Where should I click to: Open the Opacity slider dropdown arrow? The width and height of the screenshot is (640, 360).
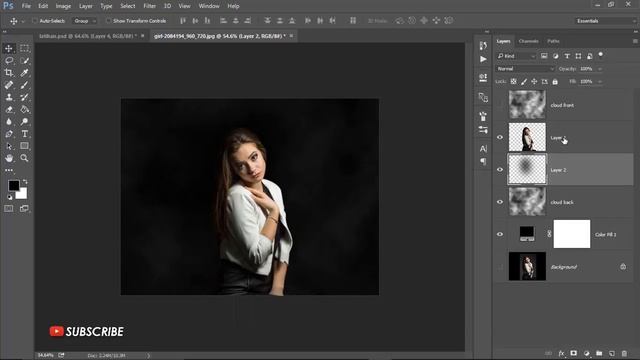pos(600,69)
